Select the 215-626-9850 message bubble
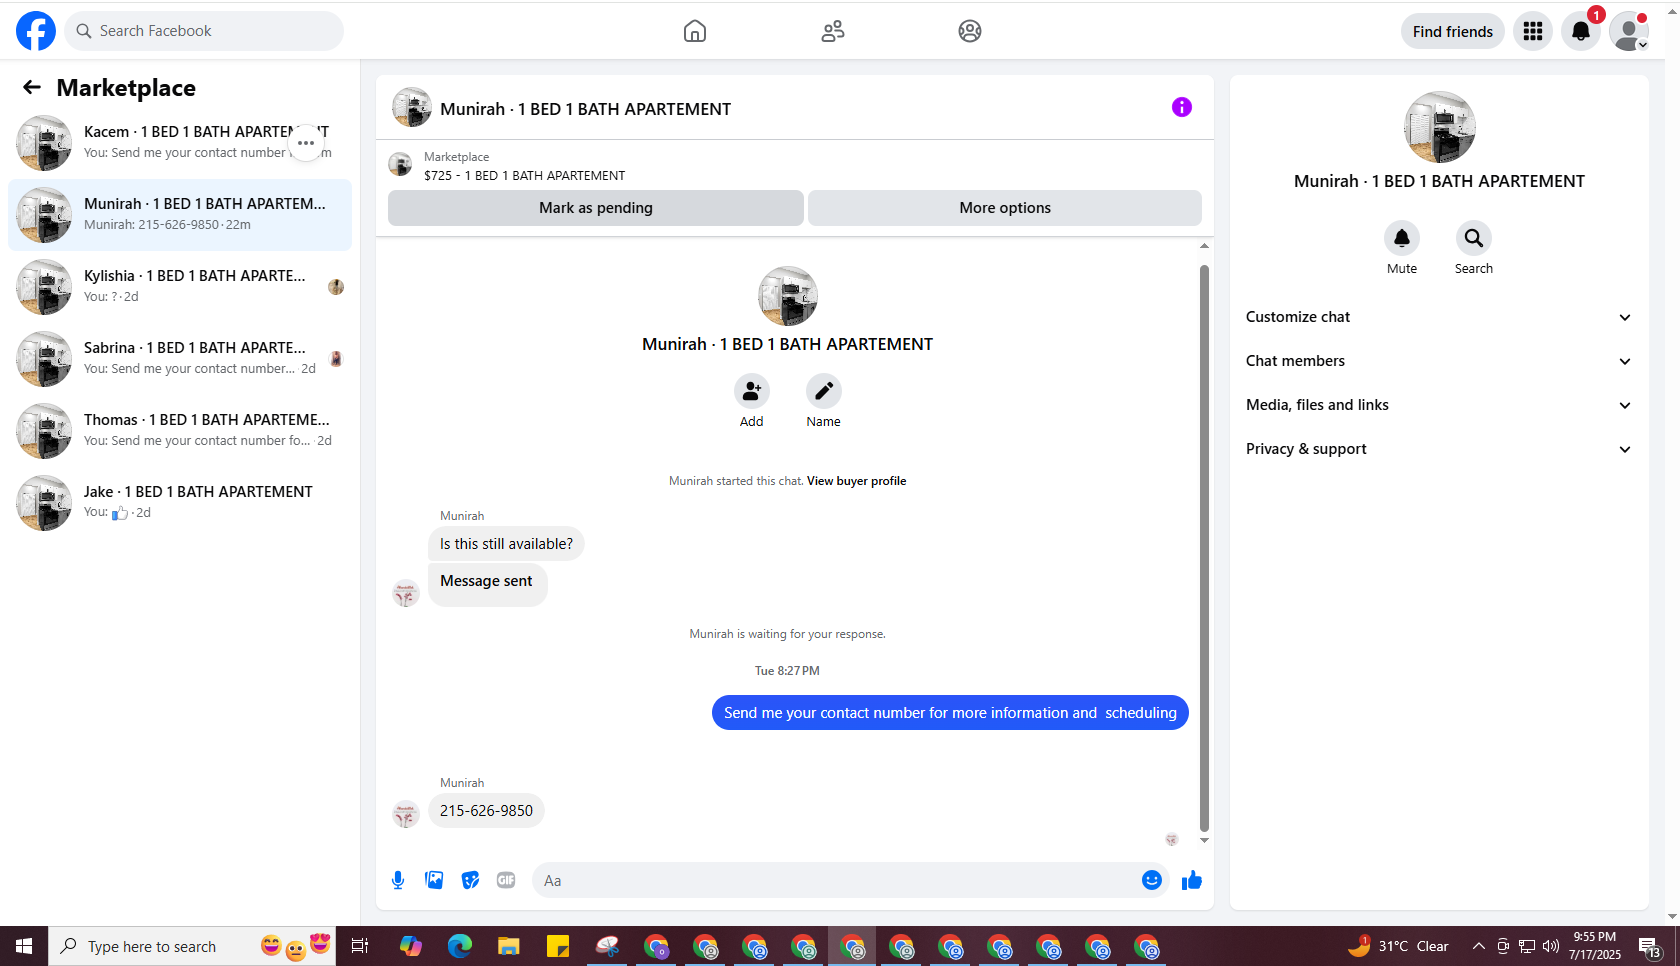The image size is (1680, 966). [x=486, y=811]
